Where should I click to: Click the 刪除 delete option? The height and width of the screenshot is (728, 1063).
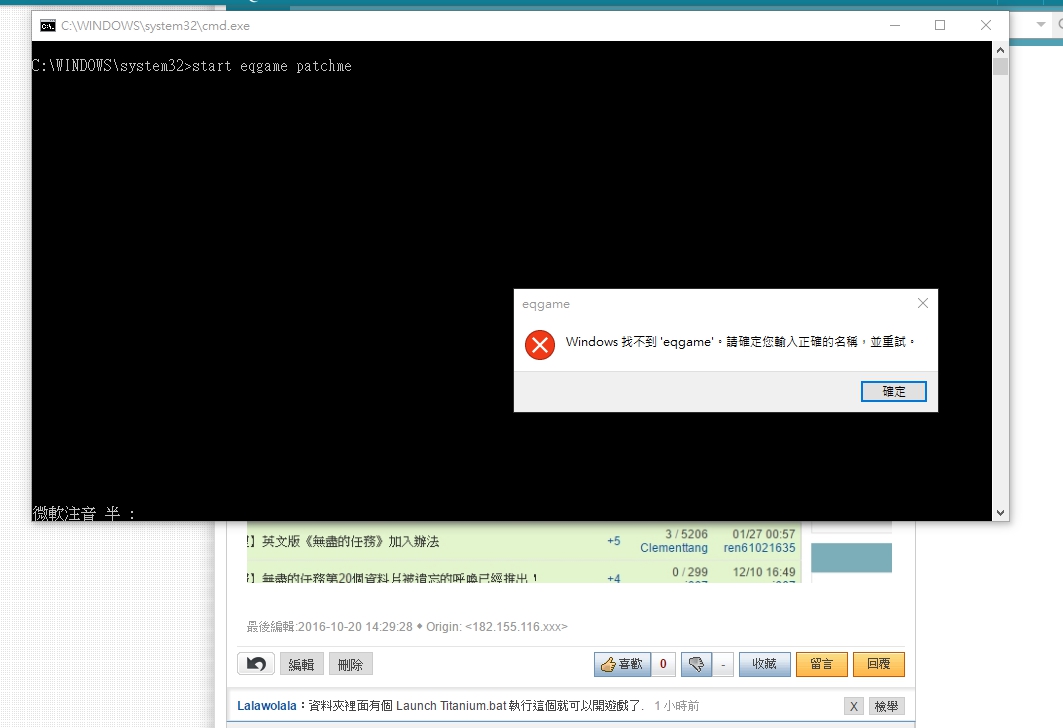(x=349, y=663)
